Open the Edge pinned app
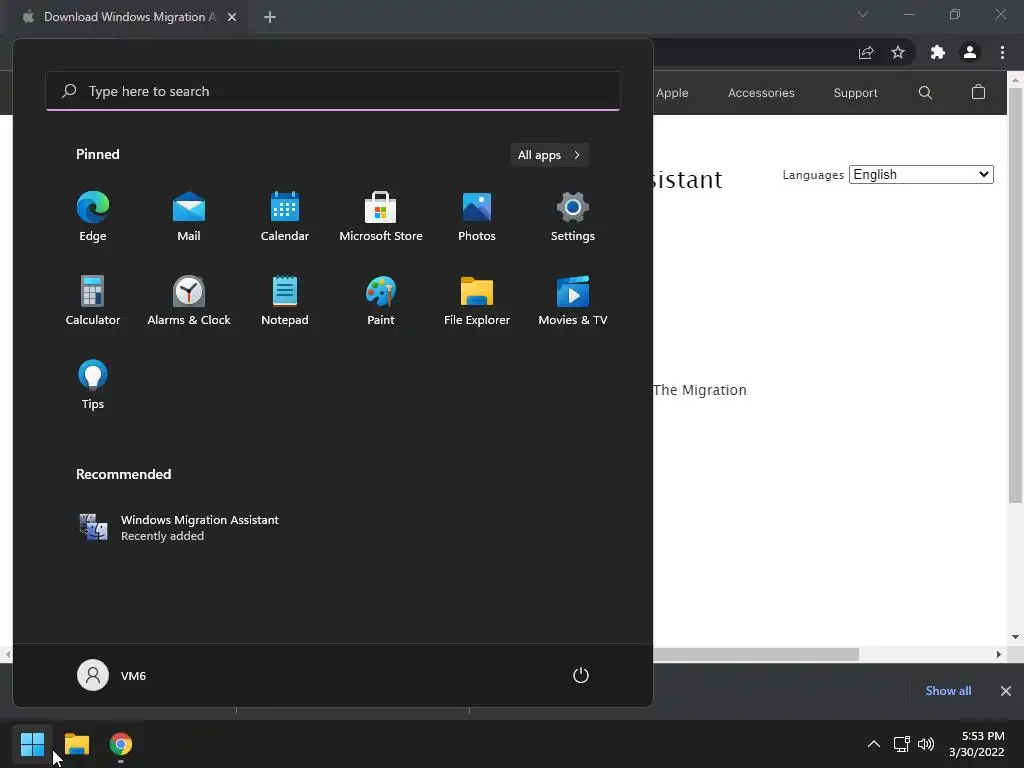This screenshot has width=1024, height=768. 93,216
